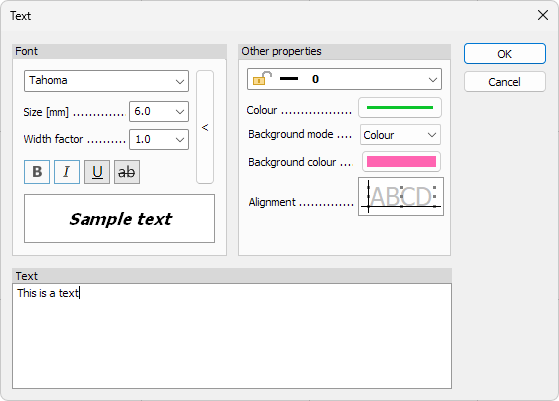Open the Width factor dropdown
This screenshot has width=559, height=401.
click(x=159, y=139)
